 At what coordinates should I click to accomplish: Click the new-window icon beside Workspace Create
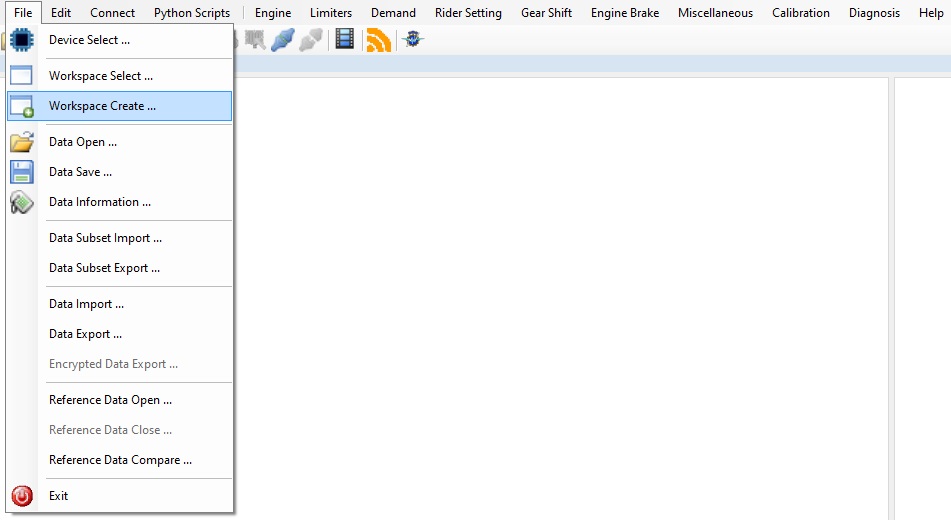(22, 106)
